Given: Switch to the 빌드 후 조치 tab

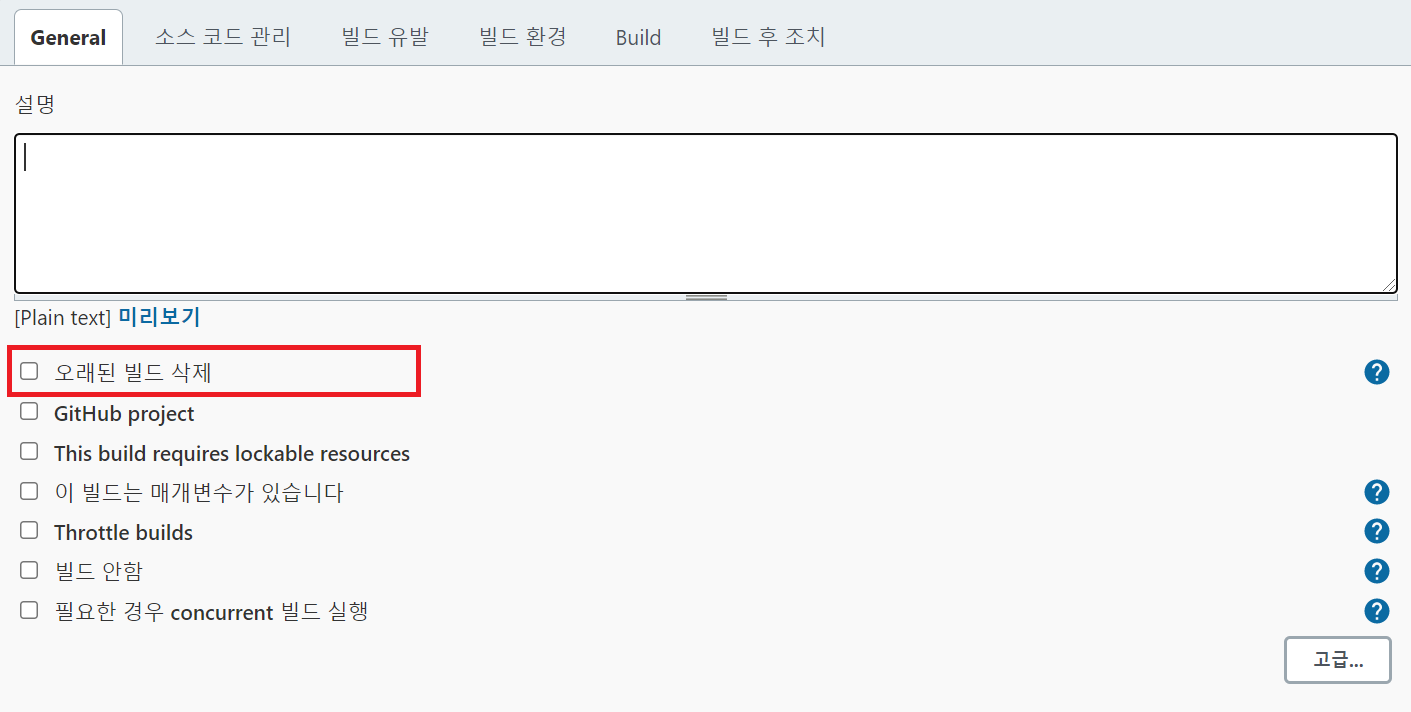Looking at the screenshot, I should click(x=767, y=36).
